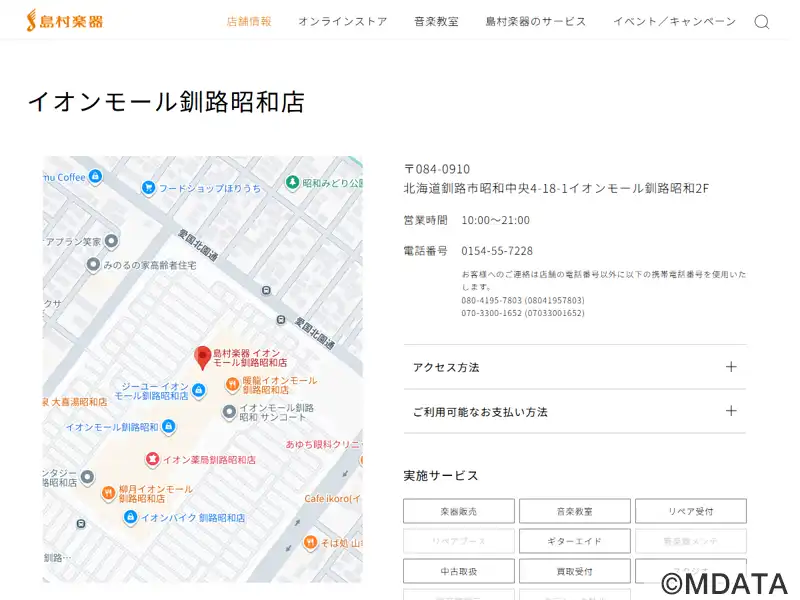The image size is (800, 600).
Task: Click phone number 0154-55-7228
Action: click(497, 251)
